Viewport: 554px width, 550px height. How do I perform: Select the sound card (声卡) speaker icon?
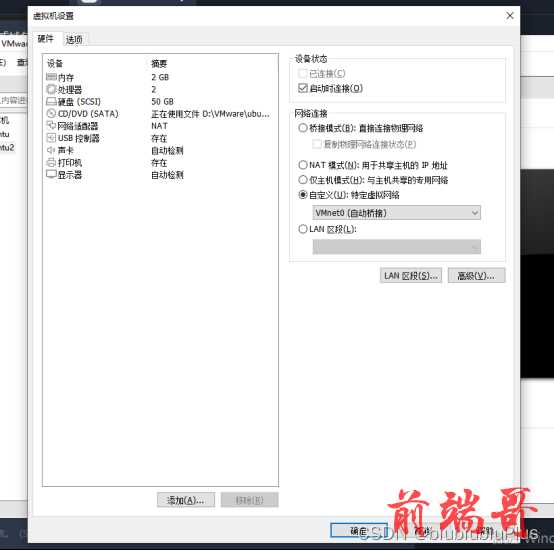pos(51,150)
